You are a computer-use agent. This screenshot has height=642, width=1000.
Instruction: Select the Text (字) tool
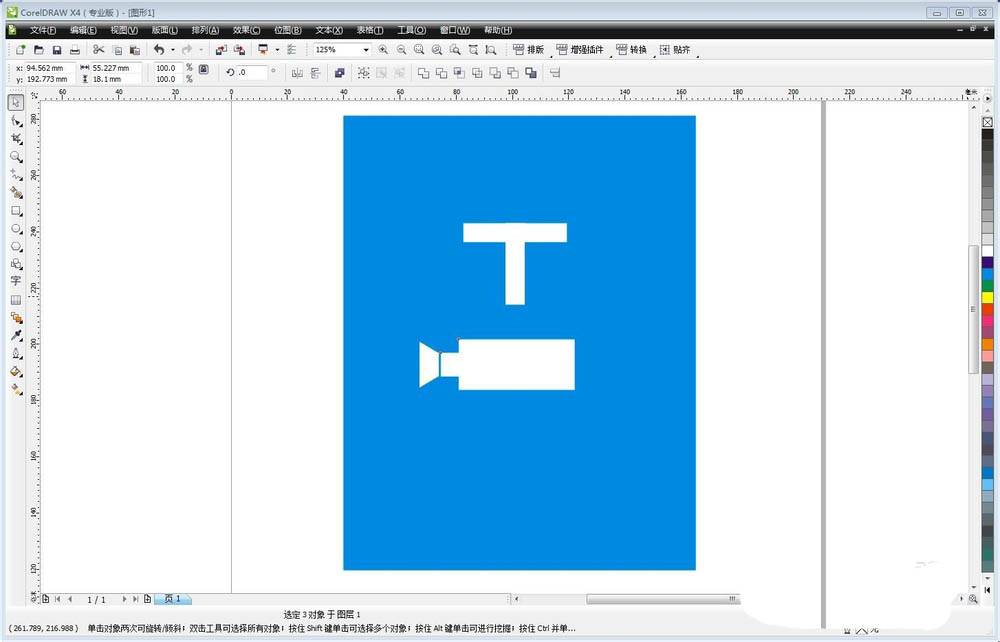point(16,282)
